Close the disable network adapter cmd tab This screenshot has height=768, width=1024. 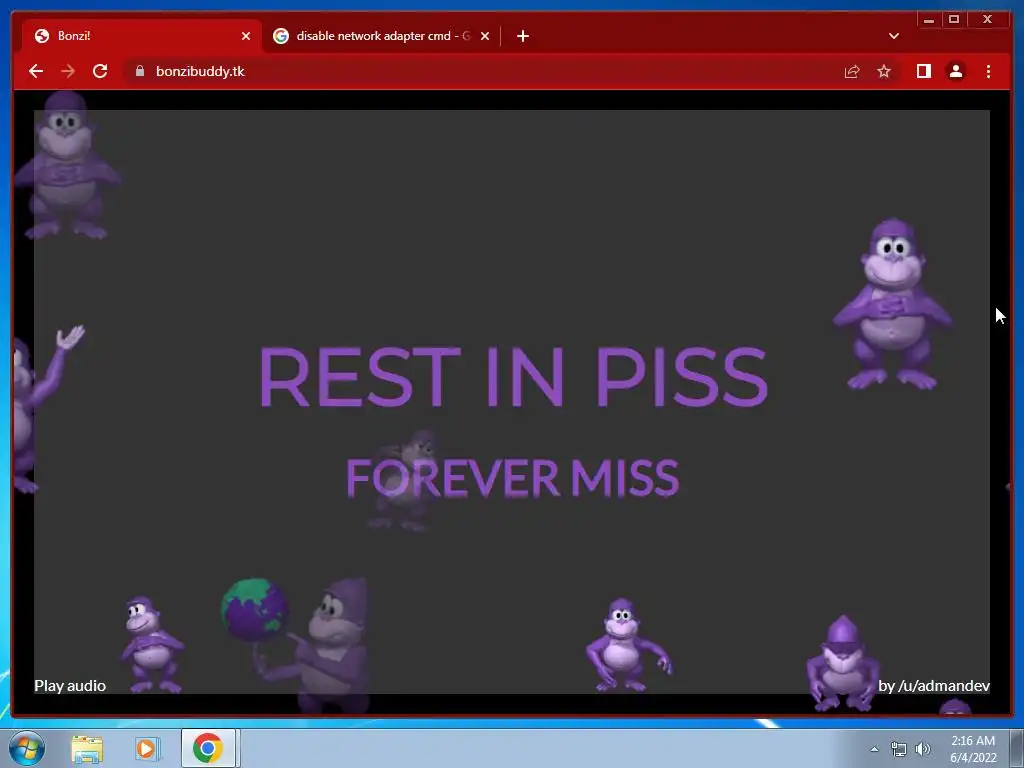485,36
